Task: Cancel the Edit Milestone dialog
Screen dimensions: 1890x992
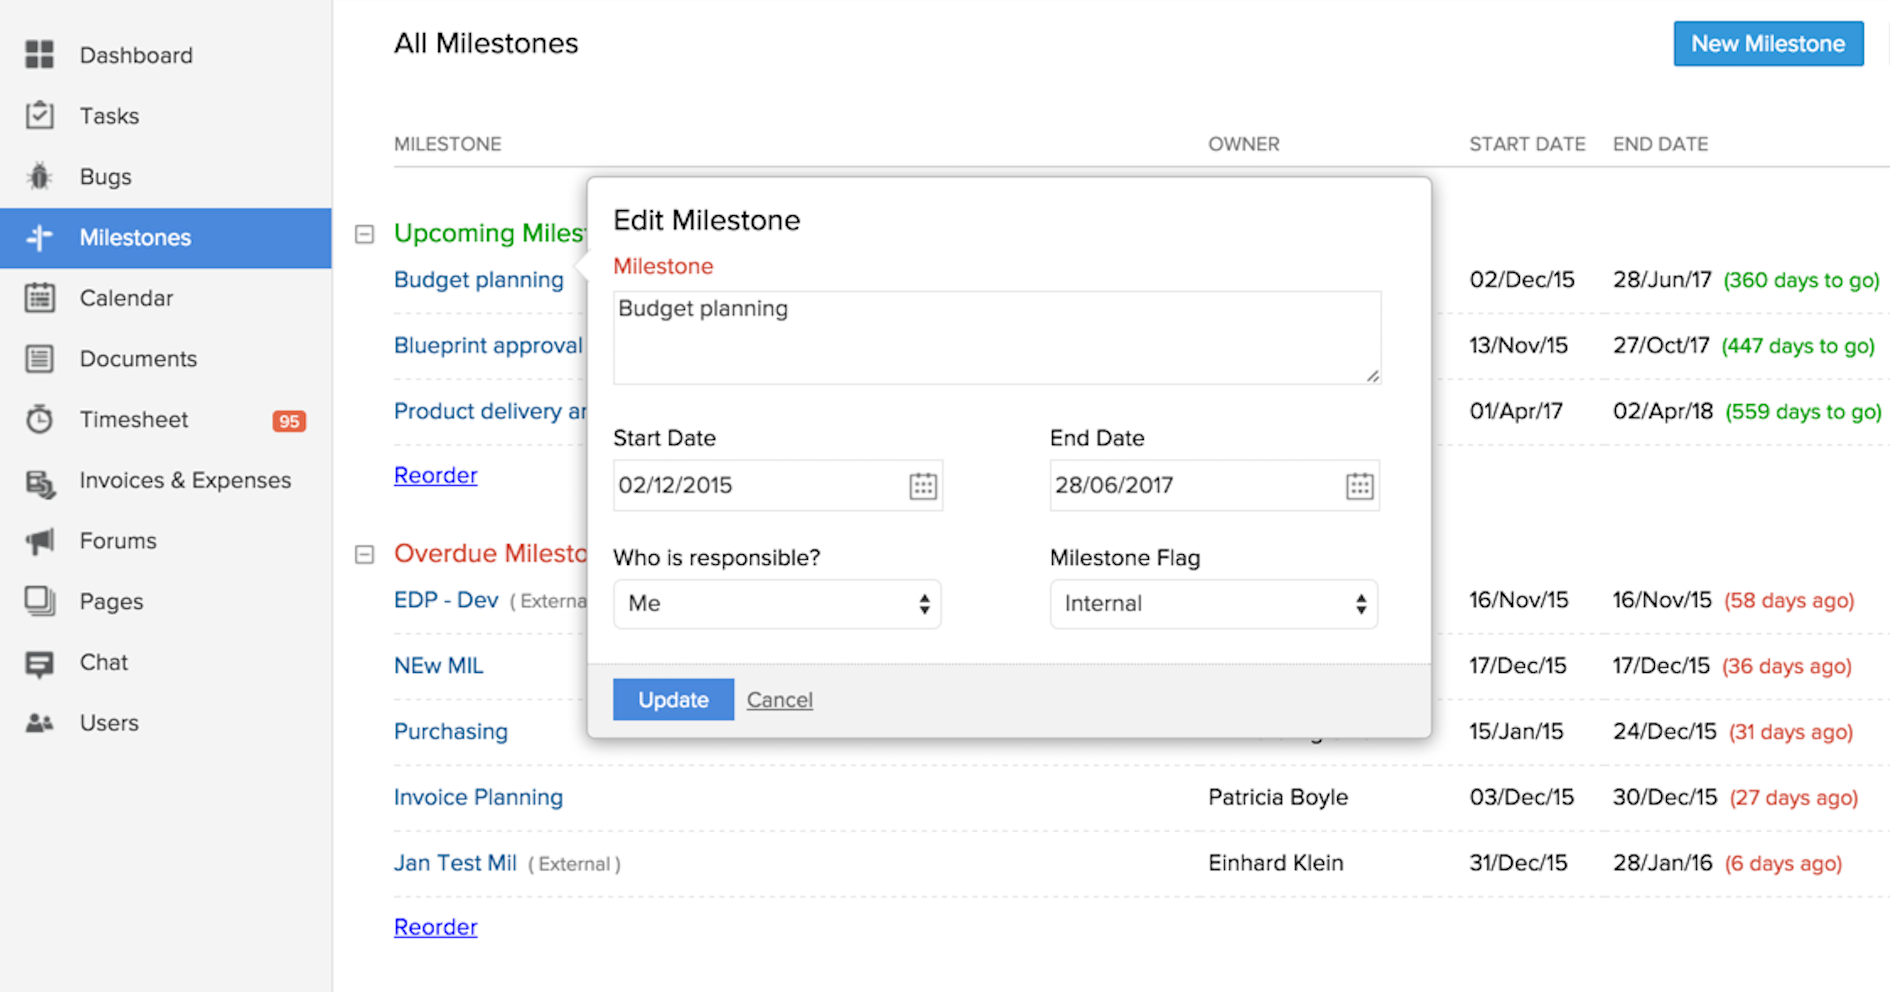Action: (779, 700)
